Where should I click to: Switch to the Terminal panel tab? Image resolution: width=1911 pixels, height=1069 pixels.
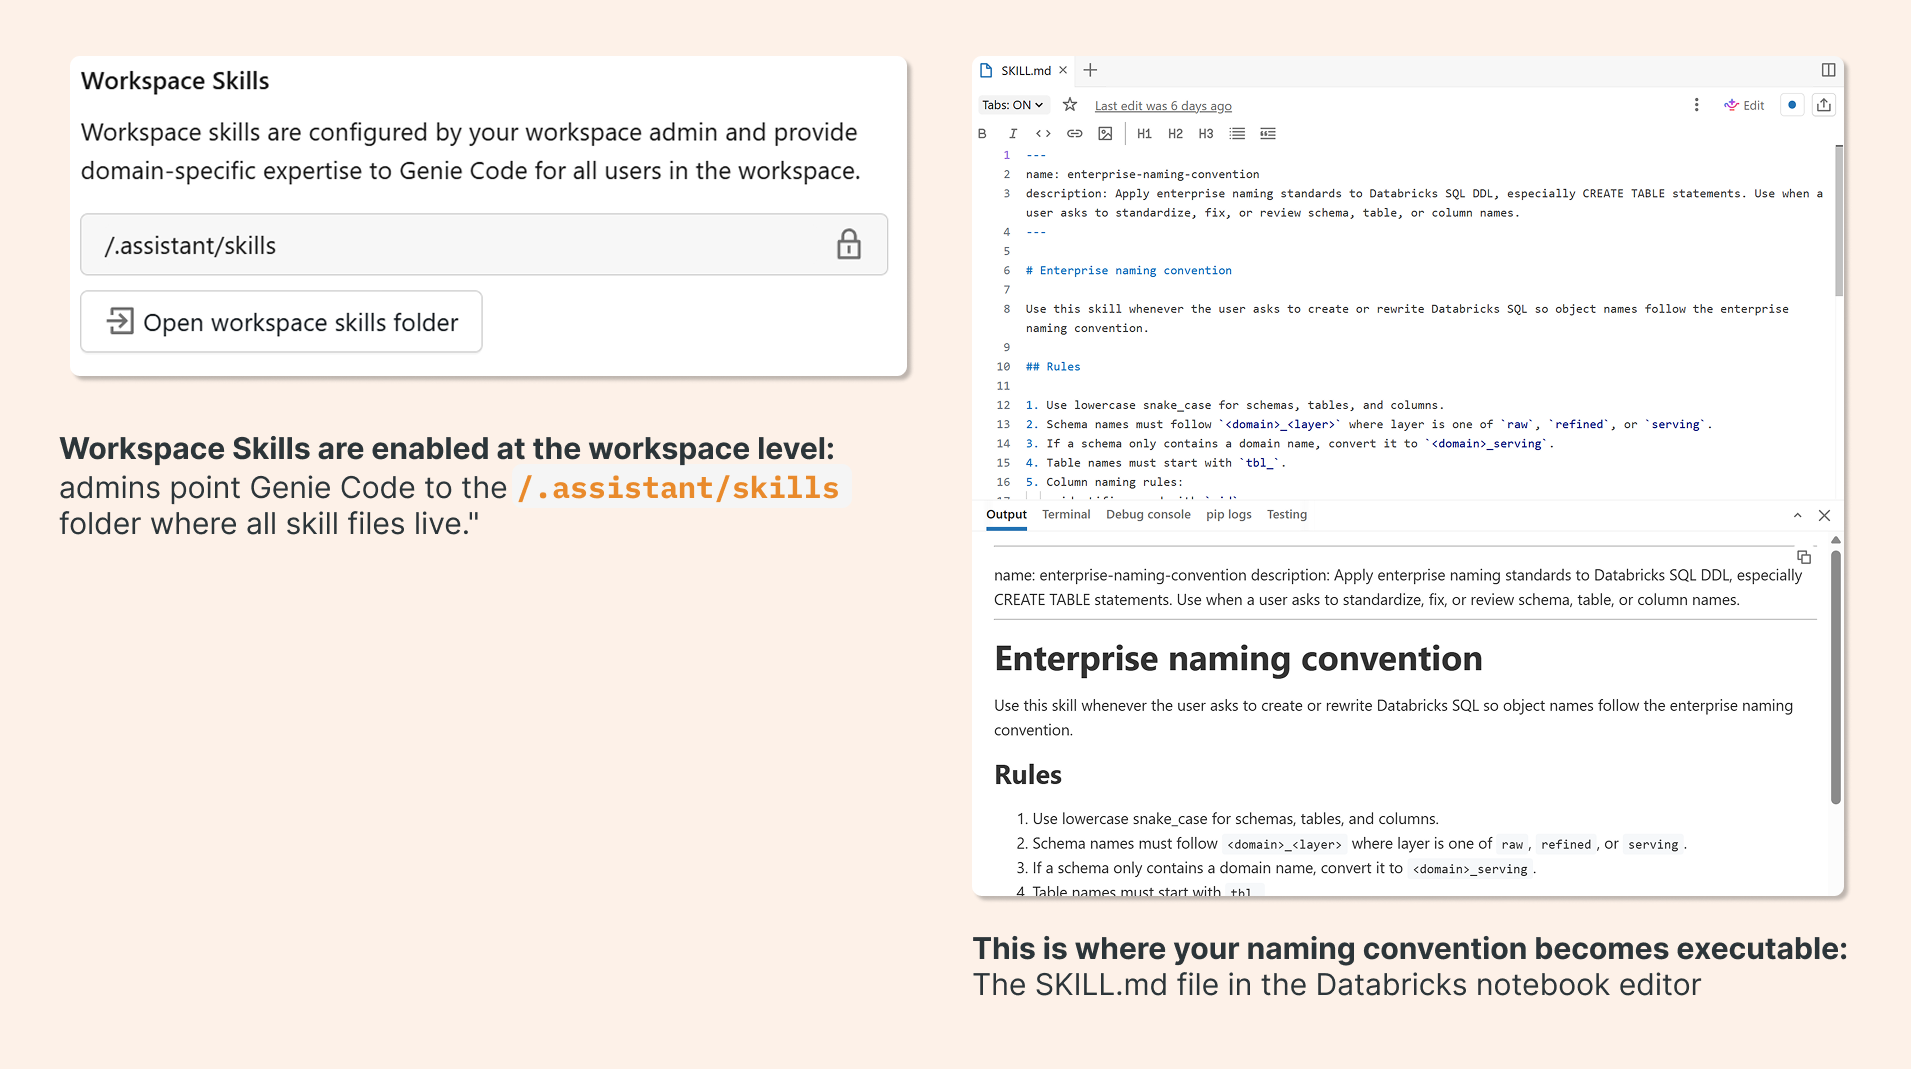click(1066, 515)
